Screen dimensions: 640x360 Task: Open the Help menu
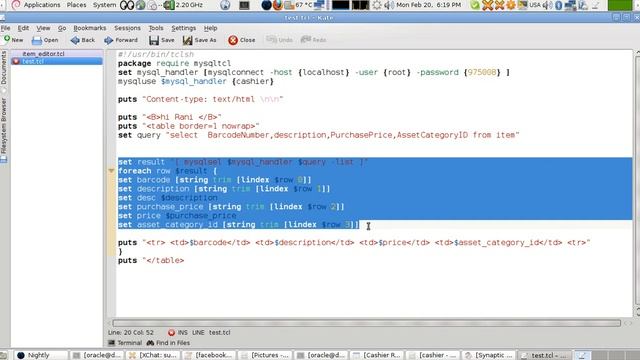click(x=211, y=28)
